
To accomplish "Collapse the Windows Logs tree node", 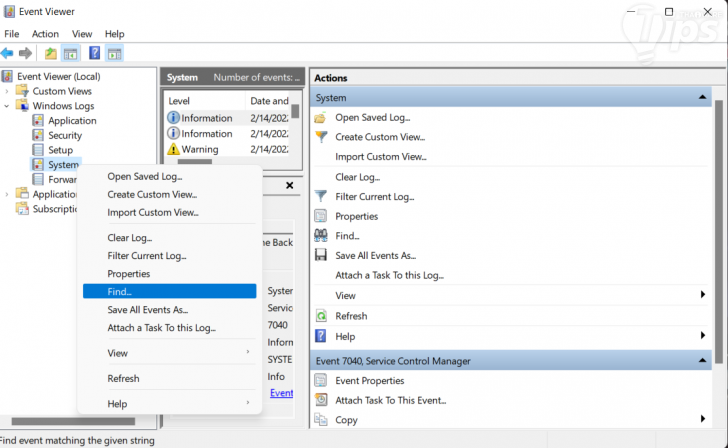I will point(6,106).
